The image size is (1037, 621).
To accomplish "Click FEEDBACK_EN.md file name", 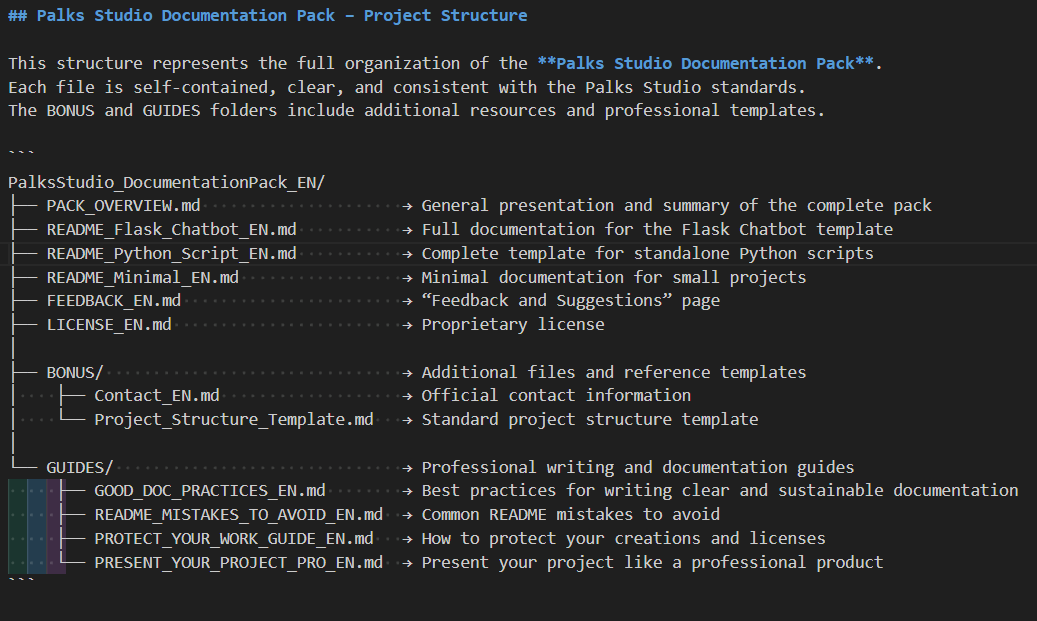I will [113, 301].
